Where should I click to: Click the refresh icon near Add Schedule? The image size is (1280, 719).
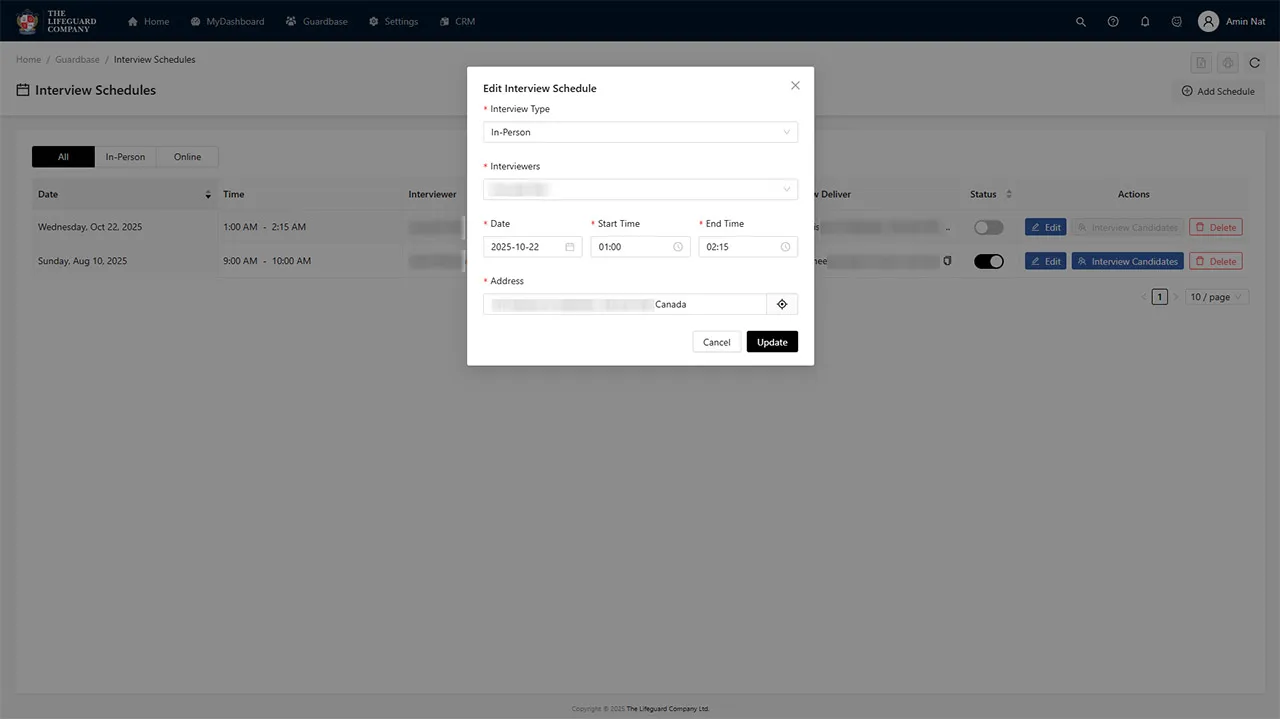[1255, 63]
